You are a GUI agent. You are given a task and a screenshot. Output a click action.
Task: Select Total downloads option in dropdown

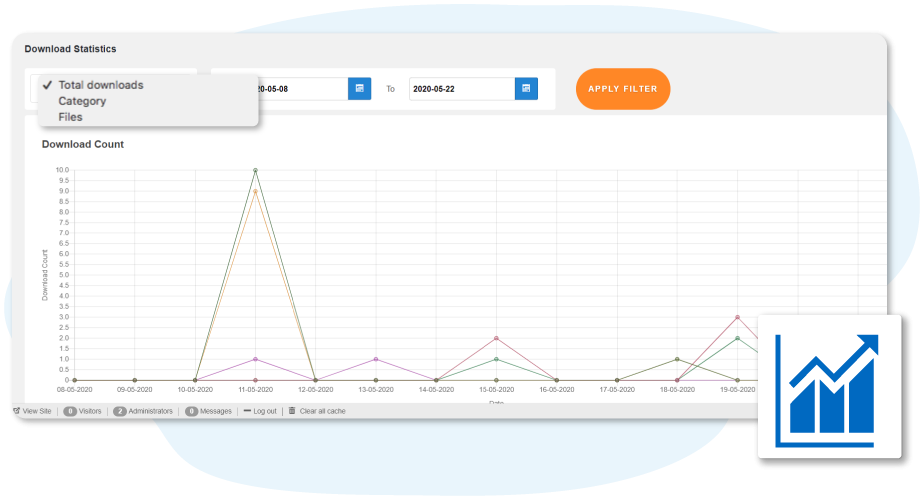pyautogui.click(x=100, y=85)
